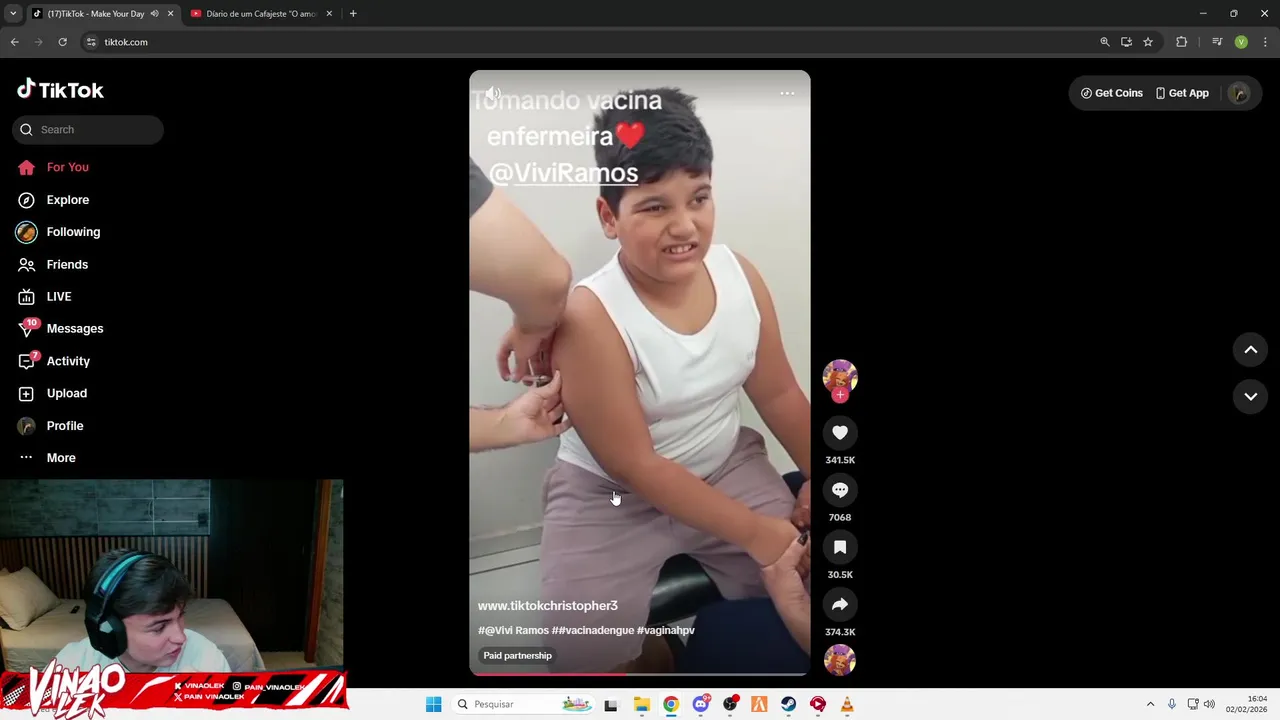Click the TikTok logo

pos(60,90)
